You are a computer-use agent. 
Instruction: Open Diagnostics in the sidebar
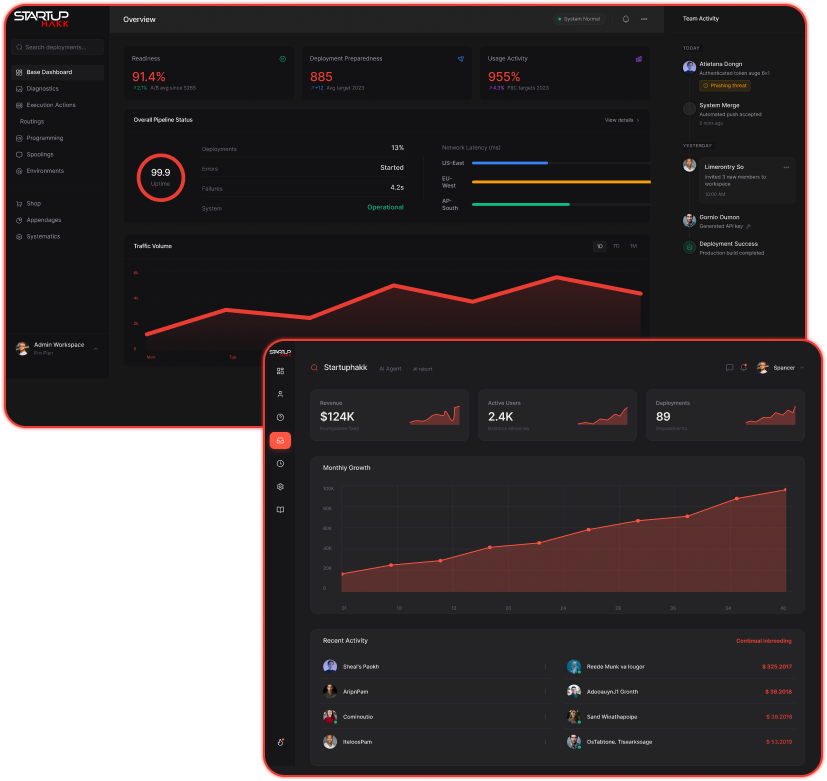(42, 89)
